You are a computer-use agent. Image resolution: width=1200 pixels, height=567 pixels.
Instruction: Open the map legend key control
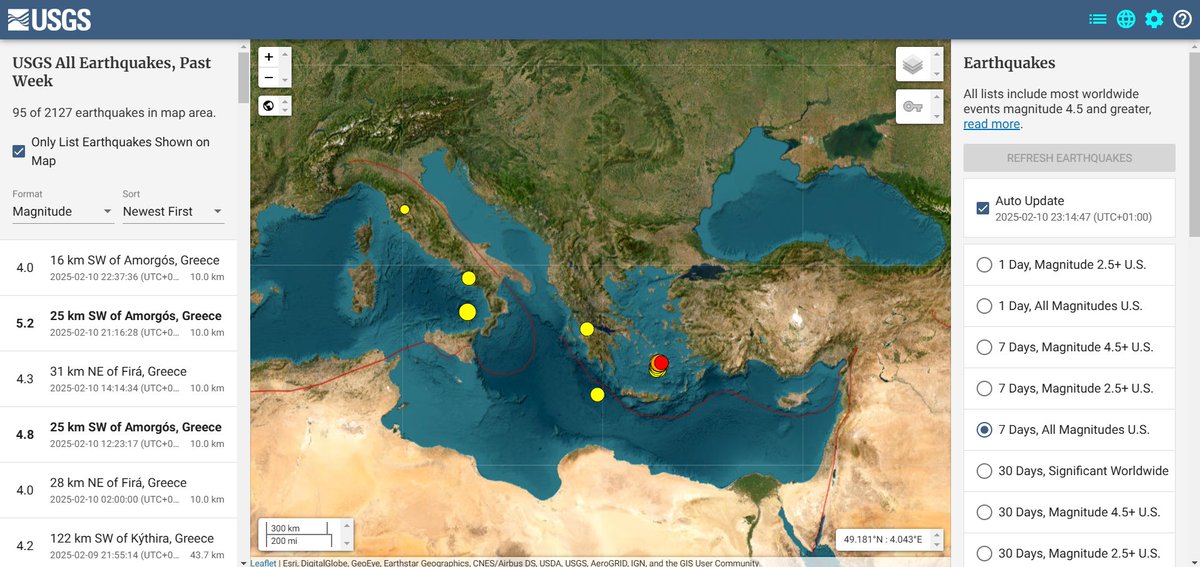point(912,106)
